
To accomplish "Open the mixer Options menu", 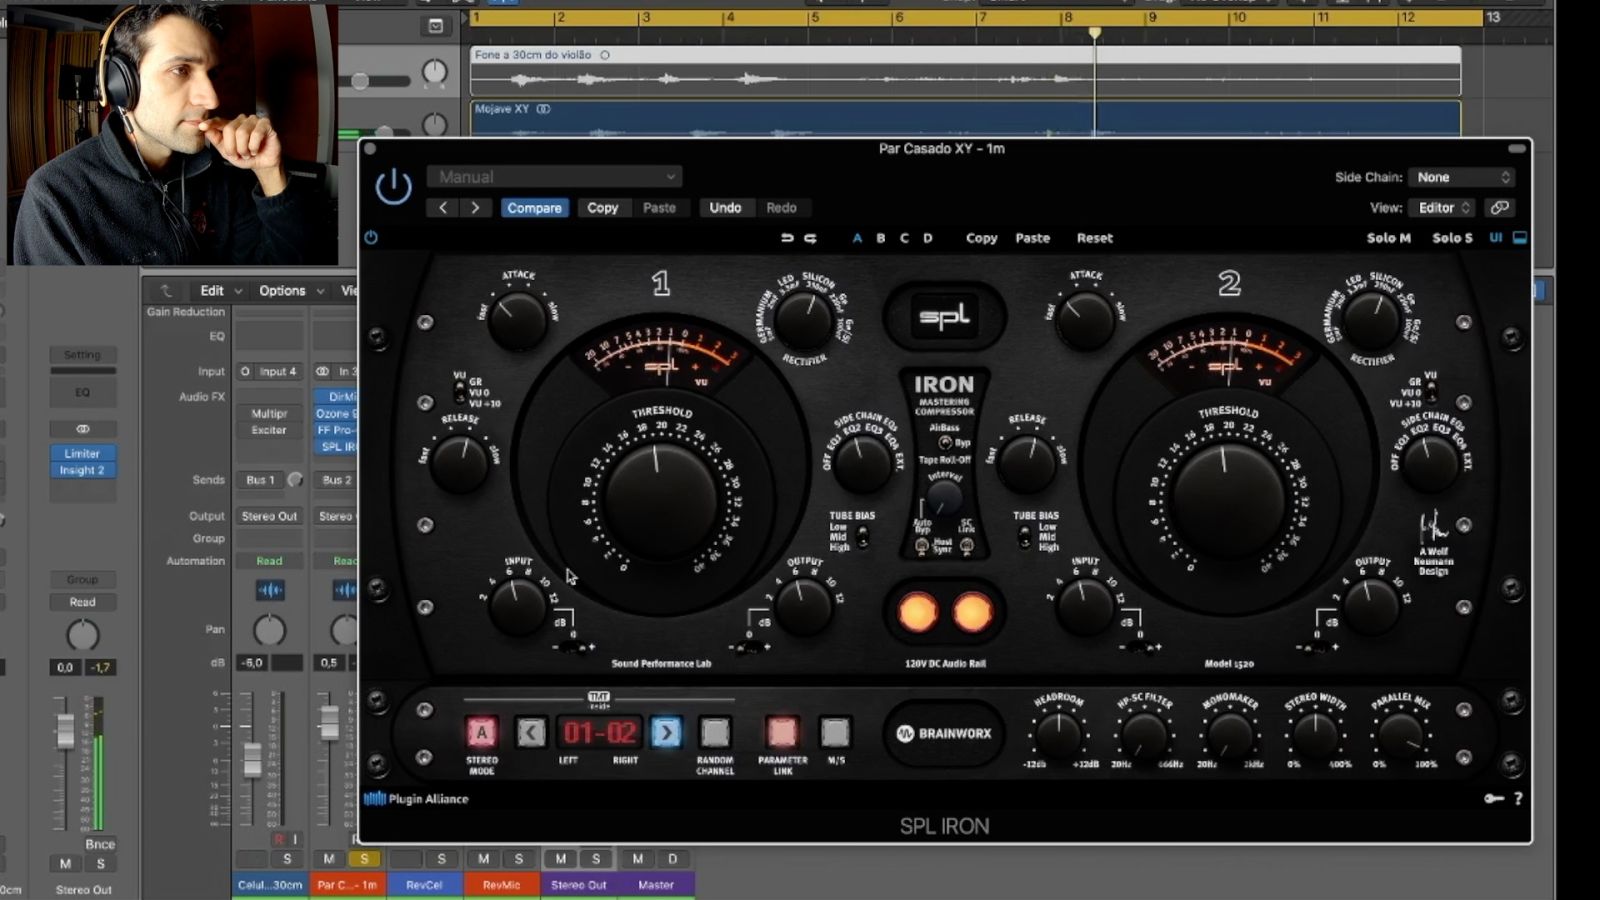I will pyautogui.click(x=291, y=291).
